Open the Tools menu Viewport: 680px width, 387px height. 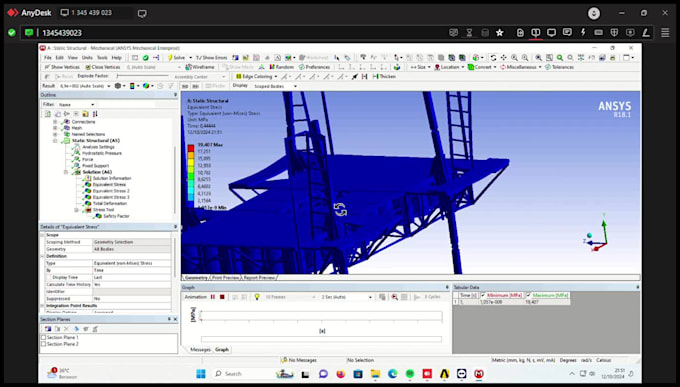click(102, 58)
